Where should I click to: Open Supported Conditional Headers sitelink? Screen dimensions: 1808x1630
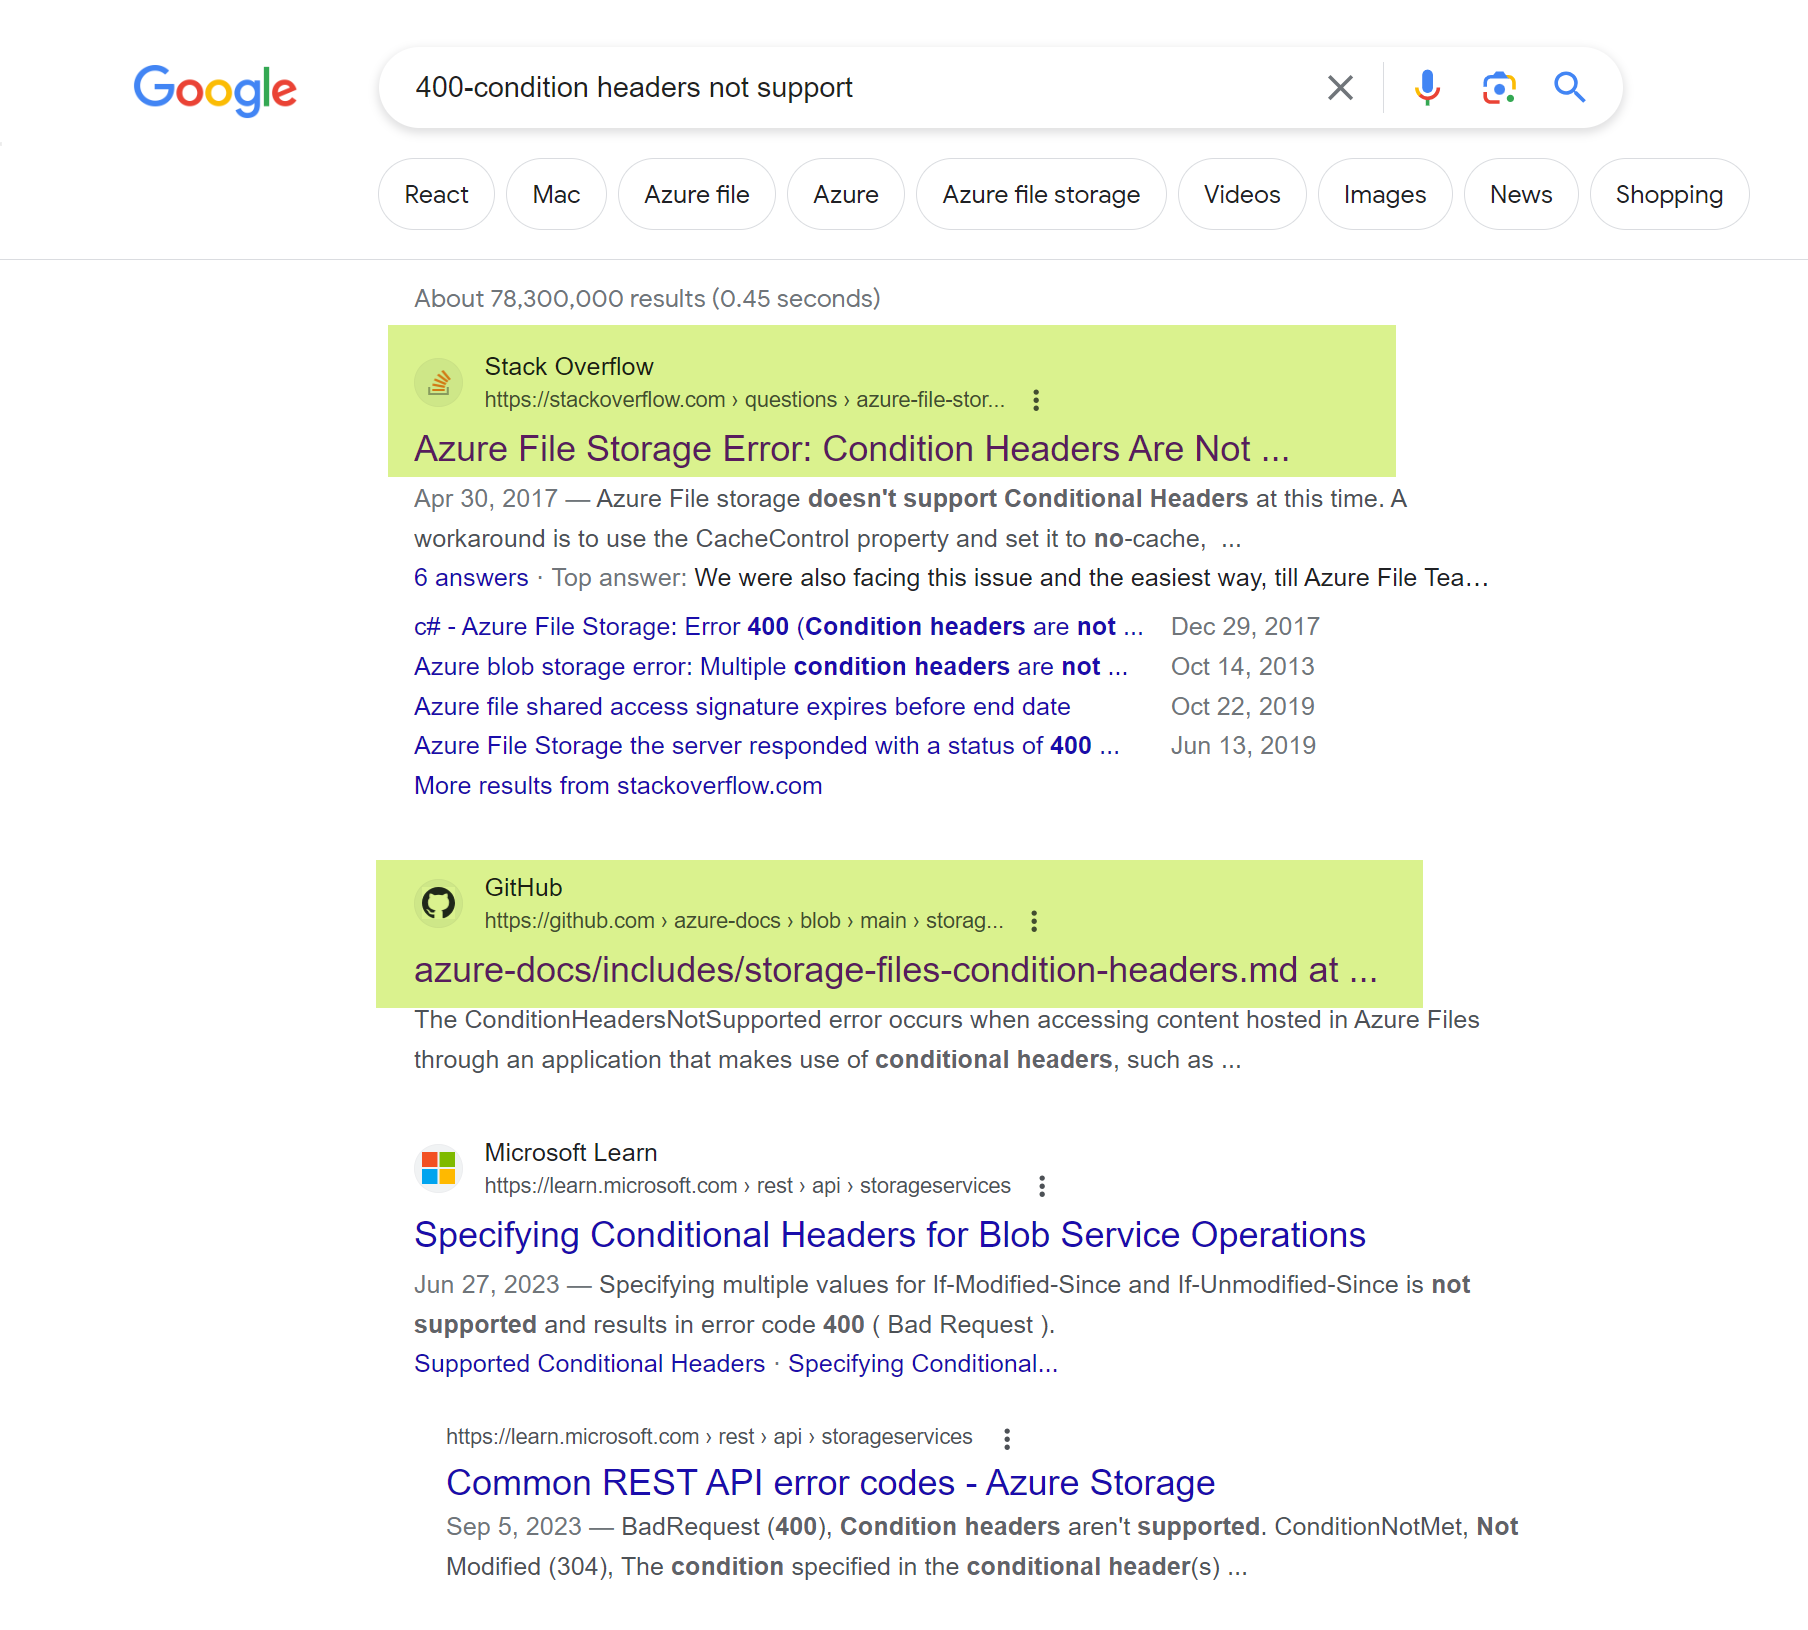click(589, 1364)
